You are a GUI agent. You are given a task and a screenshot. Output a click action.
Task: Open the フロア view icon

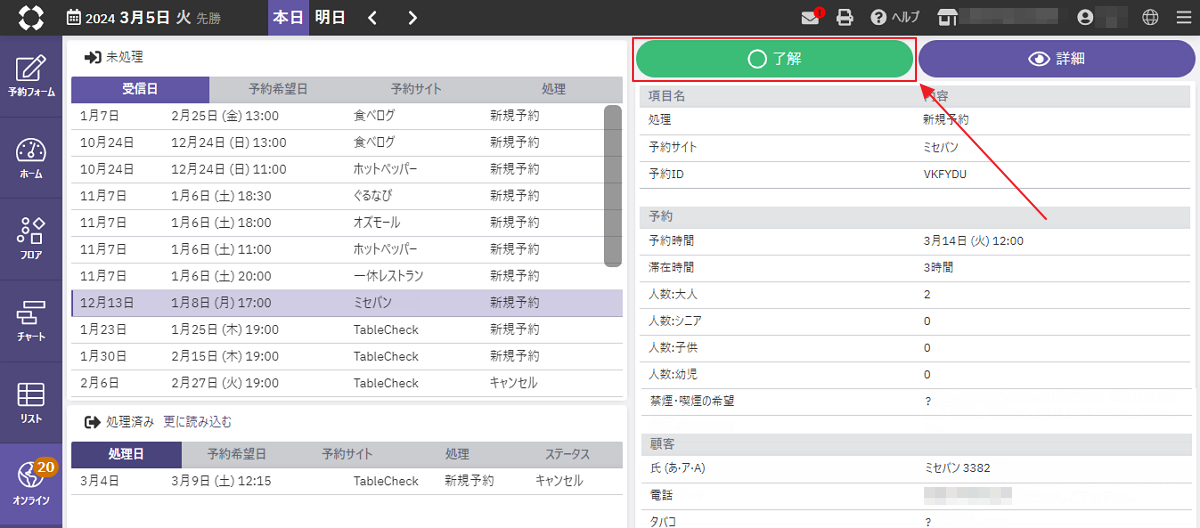coord(31,239)
